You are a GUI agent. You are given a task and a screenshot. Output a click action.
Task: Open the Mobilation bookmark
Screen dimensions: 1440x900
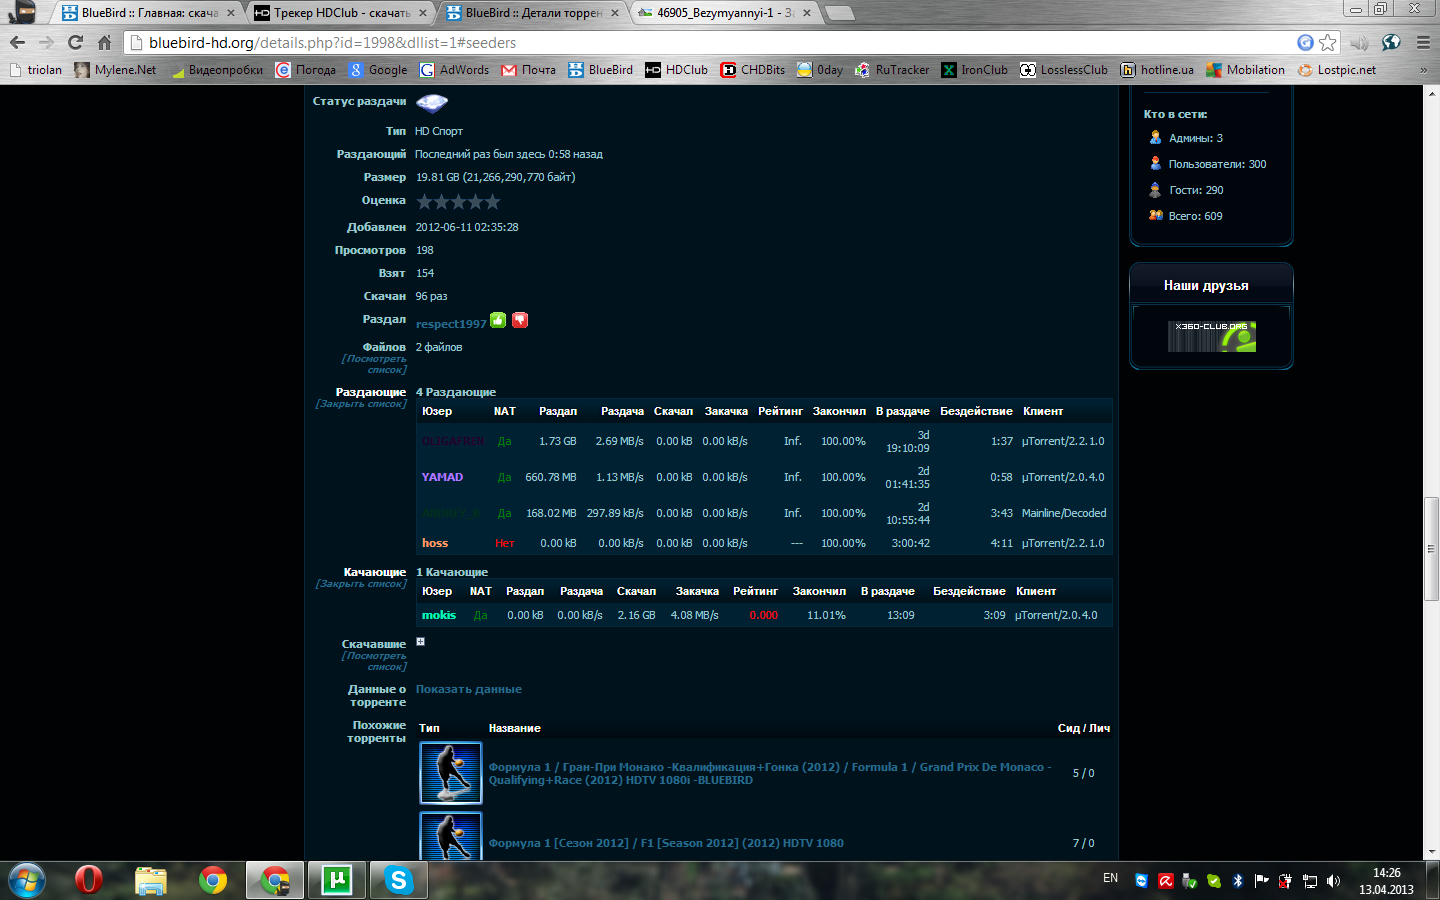[x=1246, y=70]
